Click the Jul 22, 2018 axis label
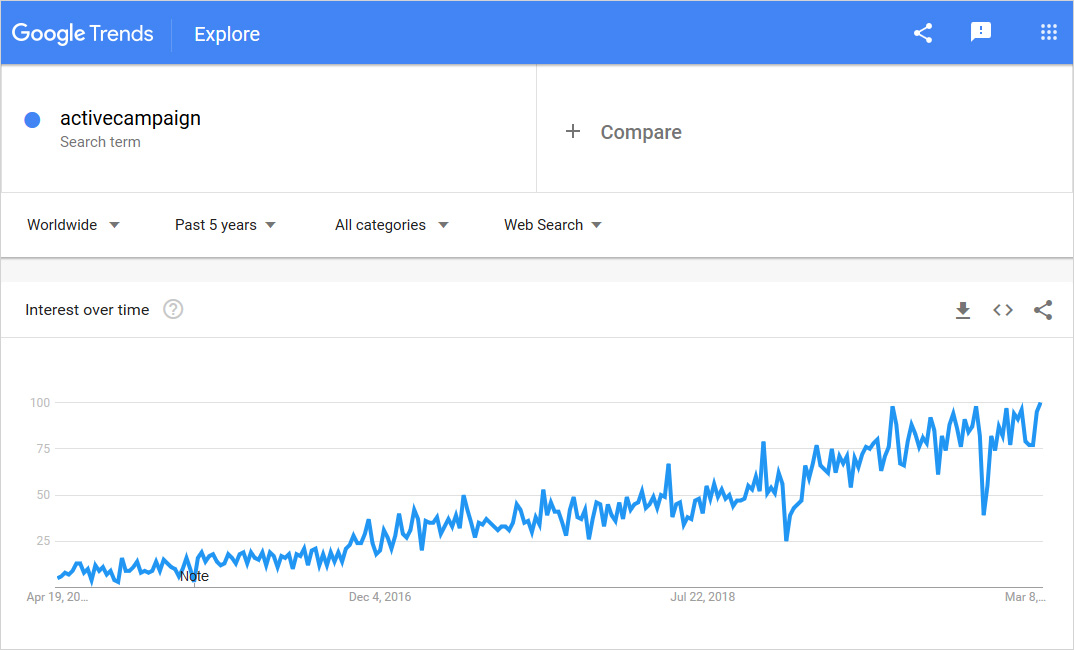This screenshot has height=650, width=1074. (x=702, y=597)
